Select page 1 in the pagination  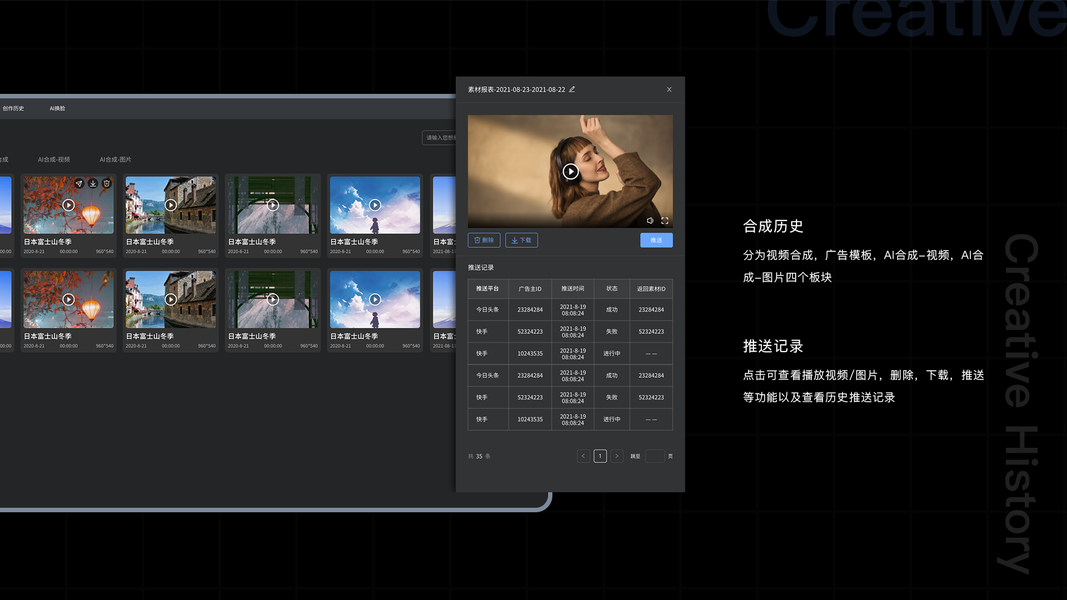click(600, 456)
